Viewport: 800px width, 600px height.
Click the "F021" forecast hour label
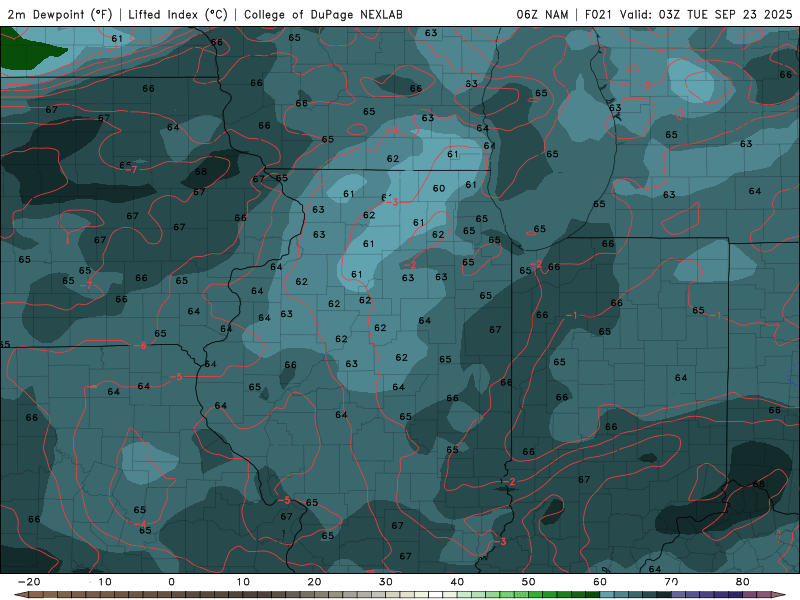598,14
